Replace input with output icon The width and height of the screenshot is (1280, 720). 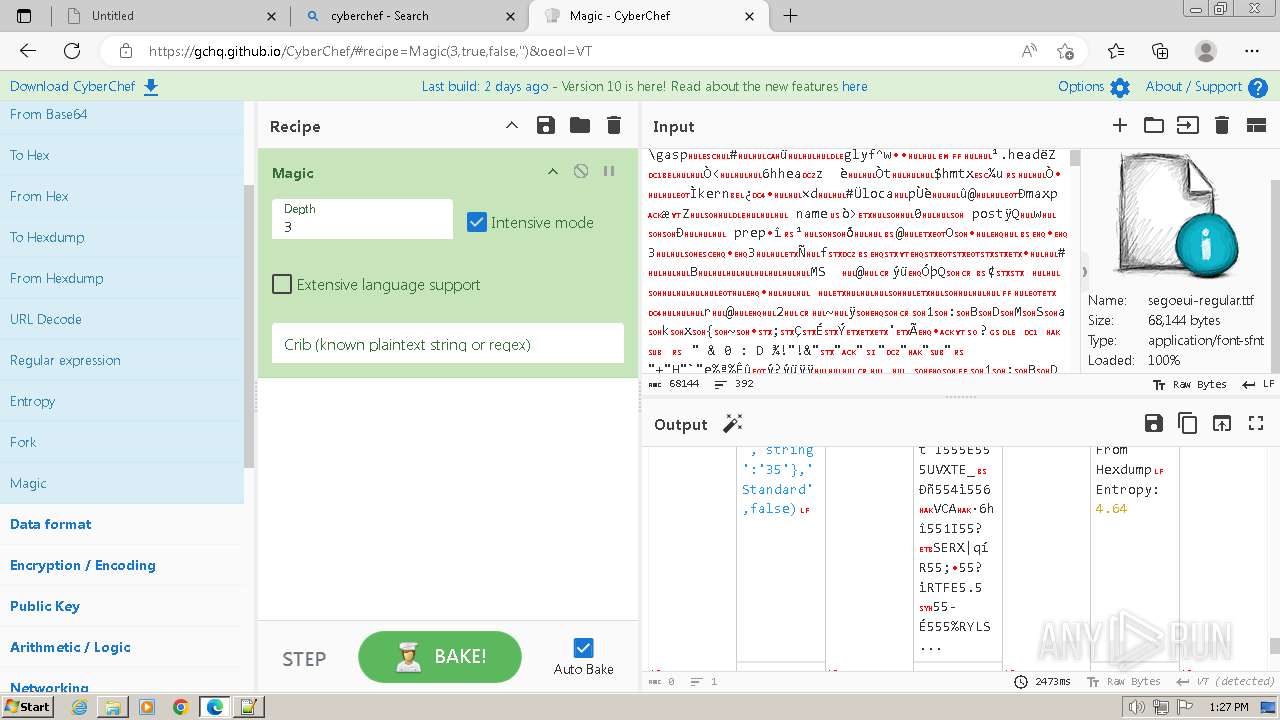(x=1222, y=423)
